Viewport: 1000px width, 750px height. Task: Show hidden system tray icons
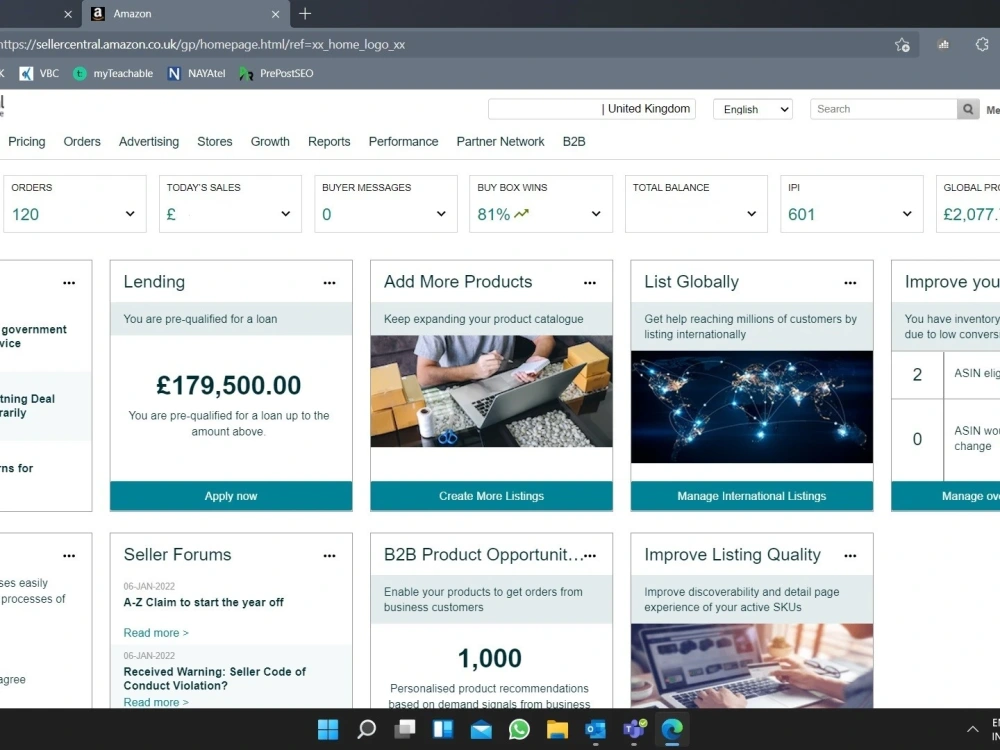click(972, 729)
